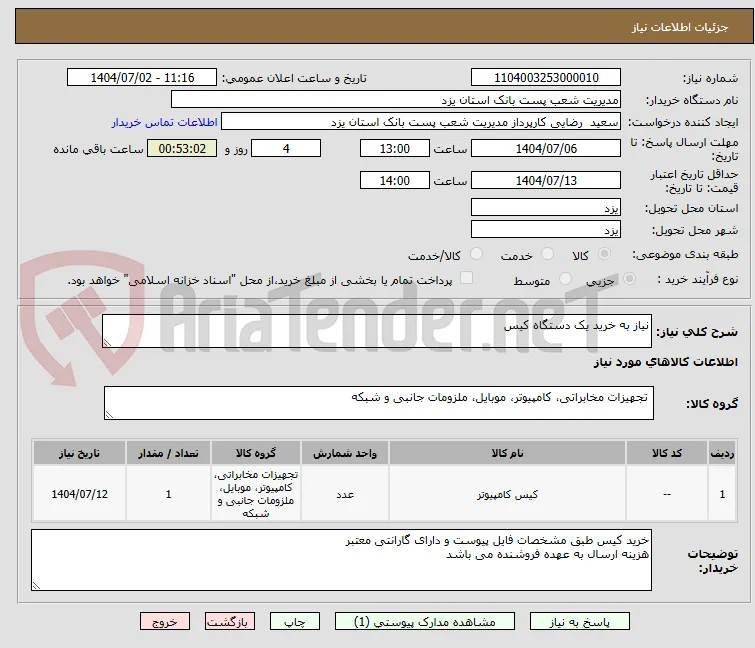Select the جزیی purchase type radio

coord(629,279)
